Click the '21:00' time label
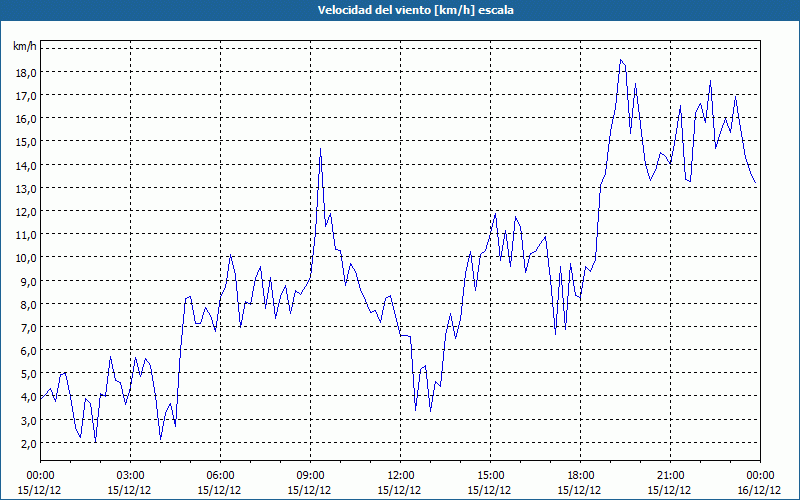This screenshot has height=500, width=800. 670,476
